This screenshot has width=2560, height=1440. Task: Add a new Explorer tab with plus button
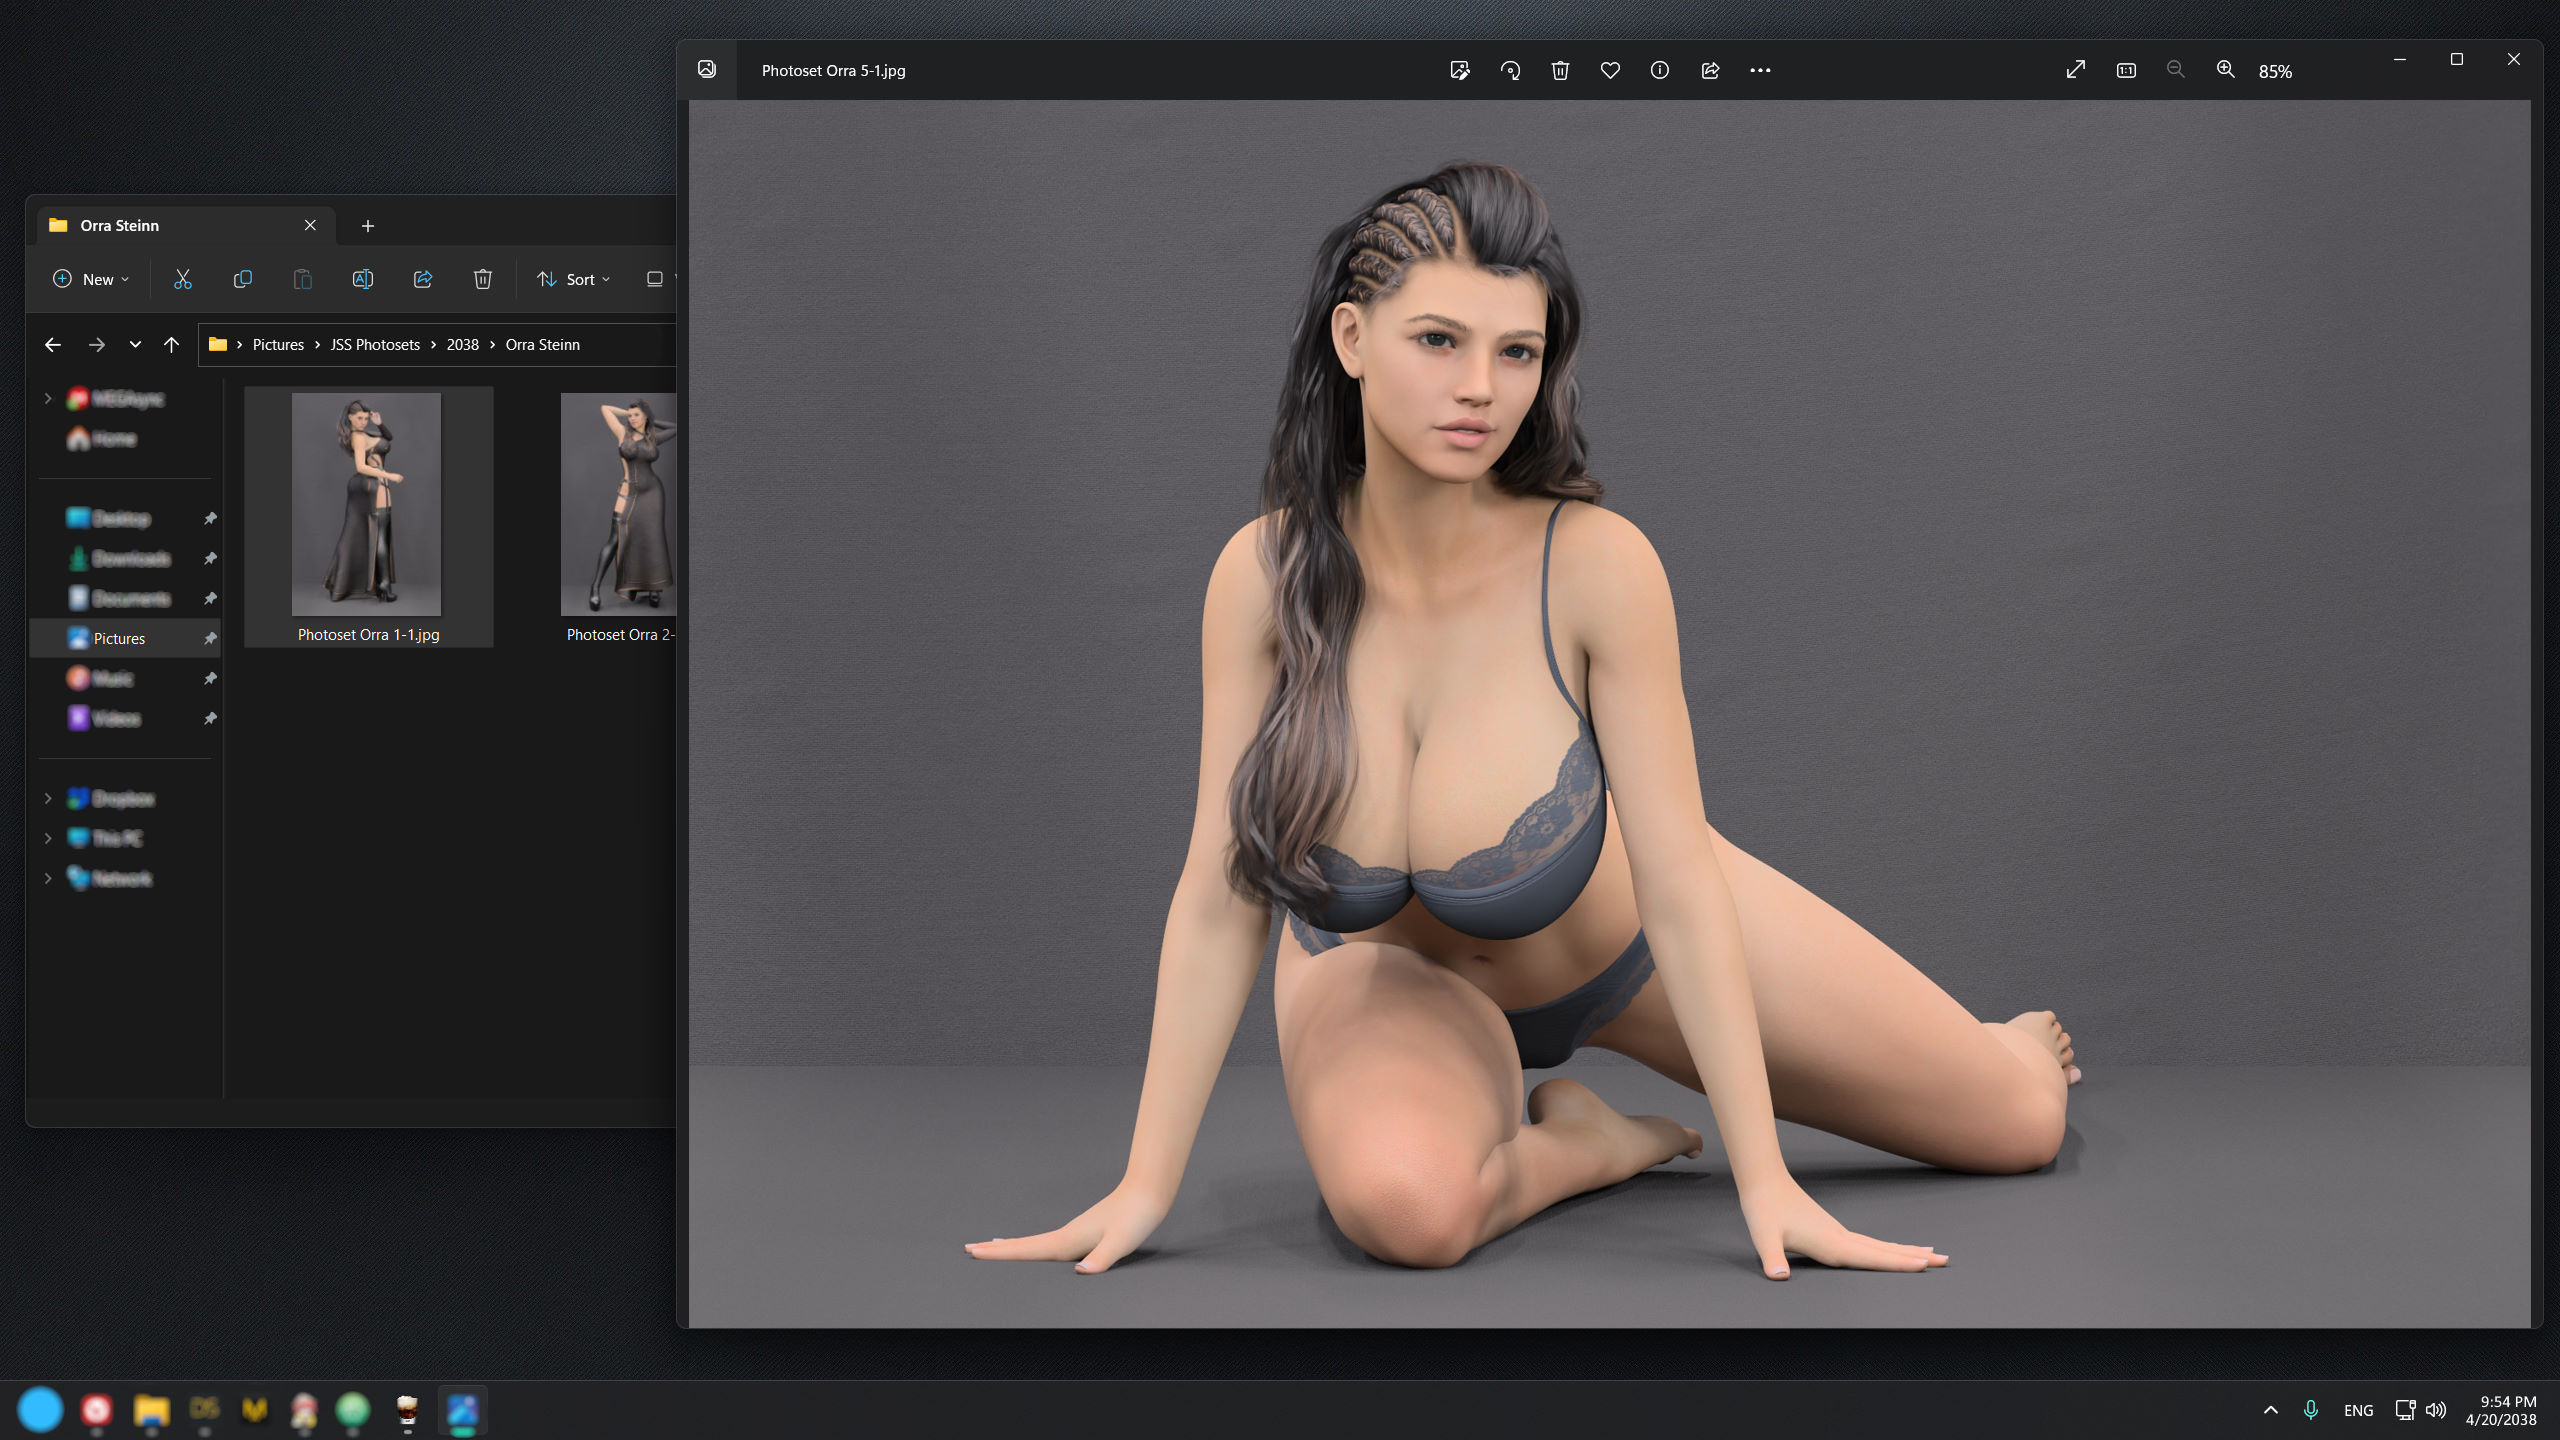[x=368, y=226]
